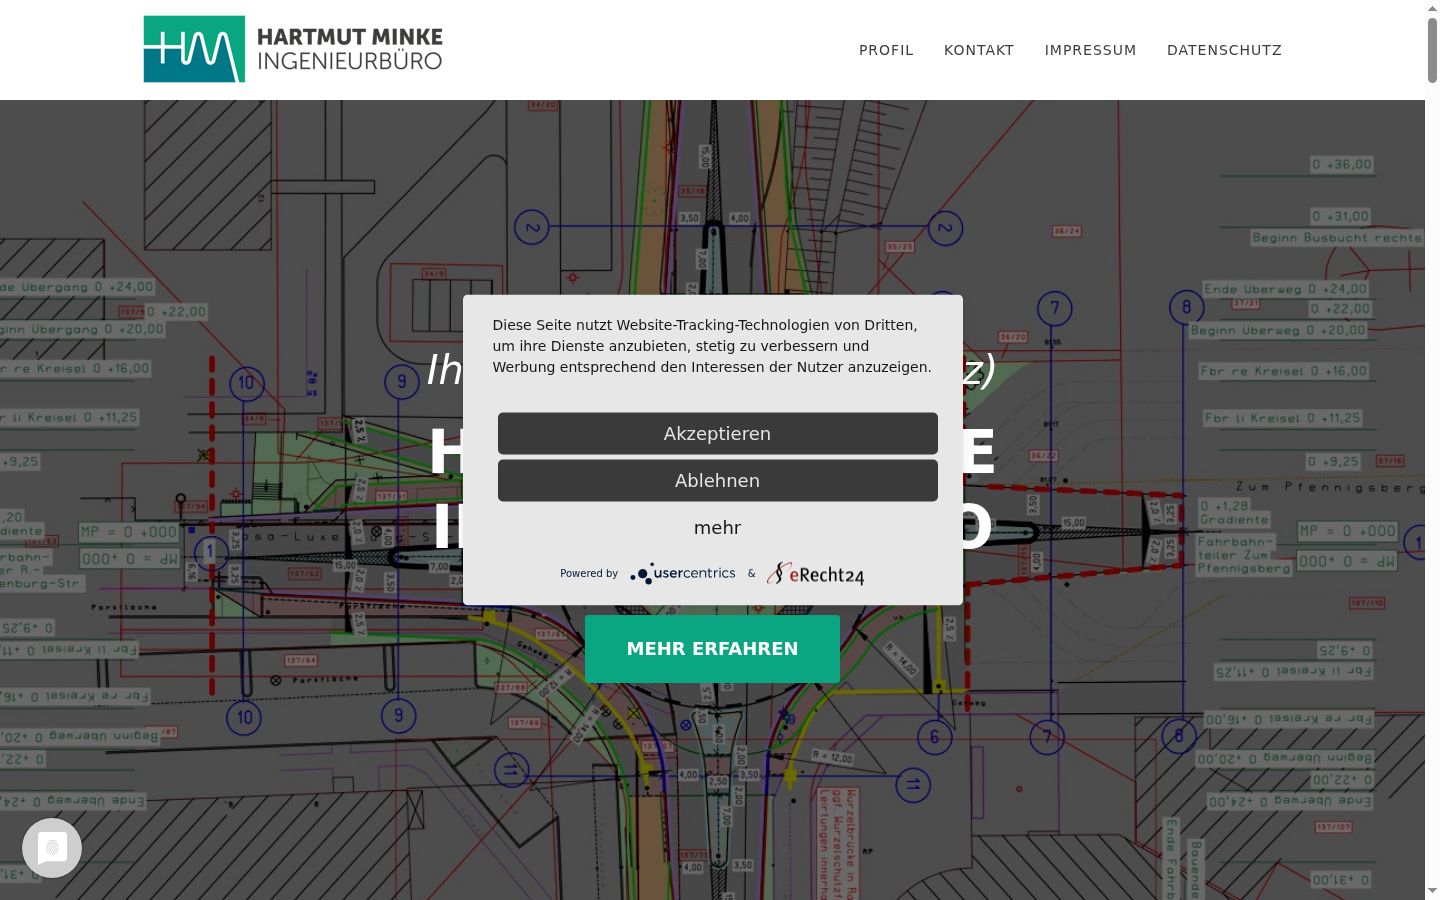Open the fingerprint privacy settings icon
This screenshot has width=1440, height=900.
pyautogui.click(x=52, y=848)
